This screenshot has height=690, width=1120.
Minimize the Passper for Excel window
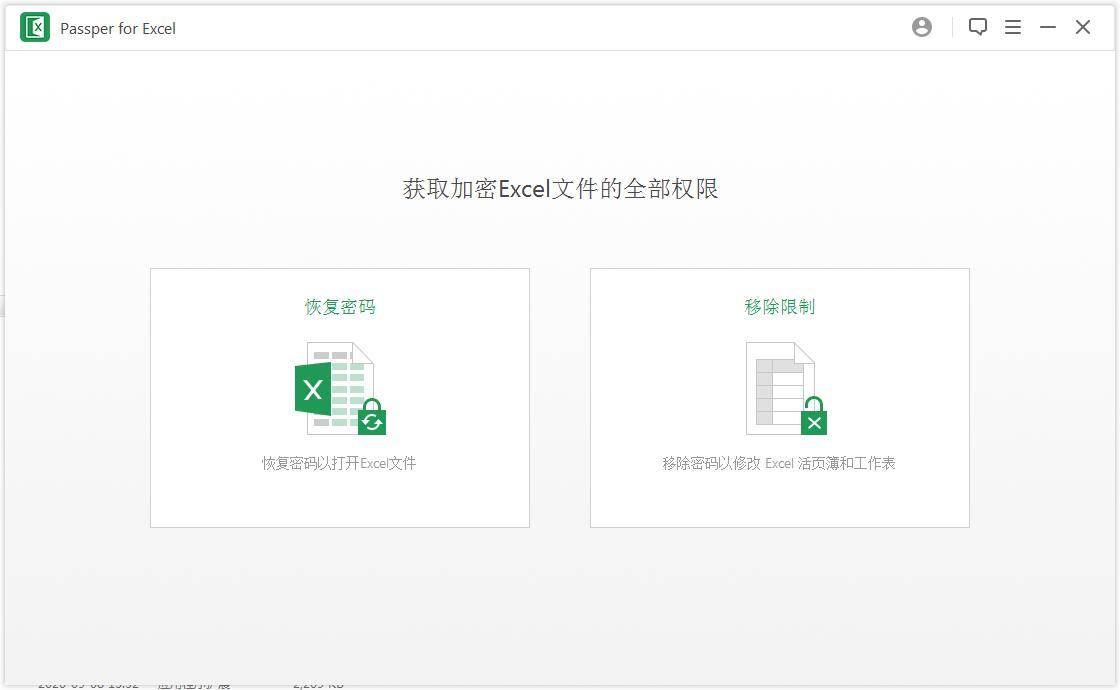point(1047,27)
